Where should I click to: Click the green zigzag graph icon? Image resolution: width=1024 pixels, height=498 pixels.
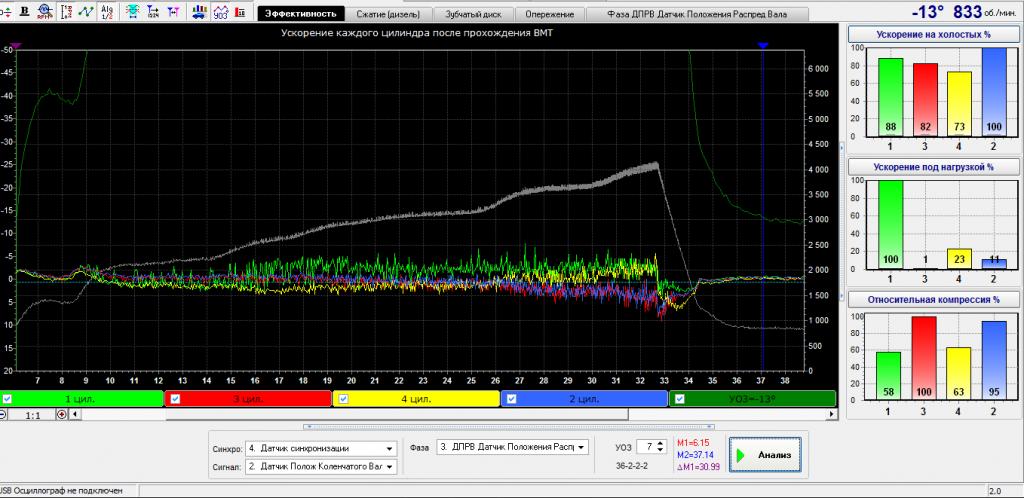click(x=86, y=11)
